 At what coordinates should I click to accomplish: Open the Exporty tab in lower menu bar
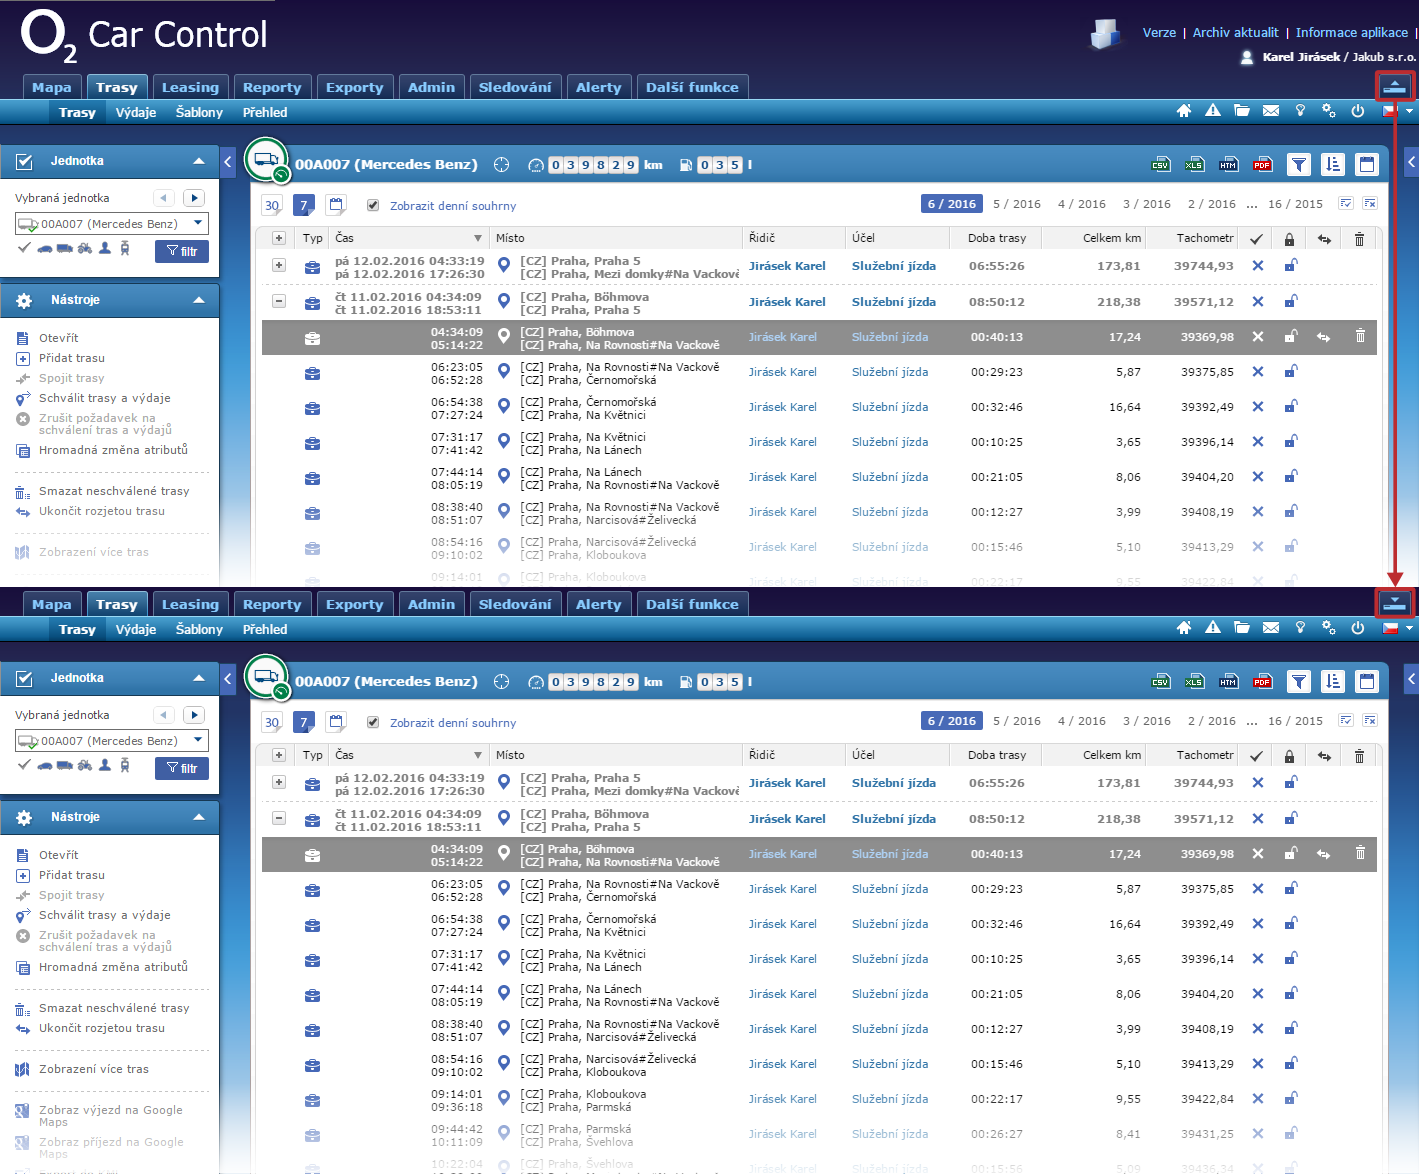click(355, 604)
